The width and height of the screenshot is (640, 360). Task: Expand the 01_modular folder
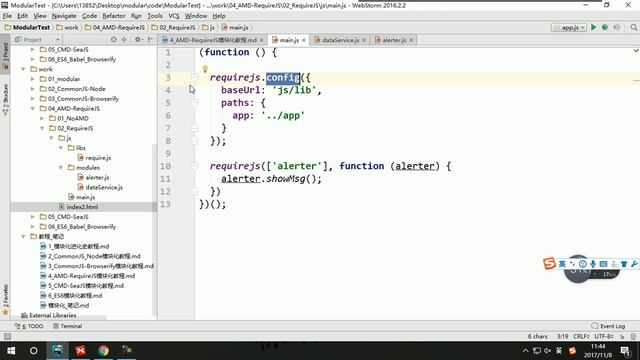(x=33, y=79)
